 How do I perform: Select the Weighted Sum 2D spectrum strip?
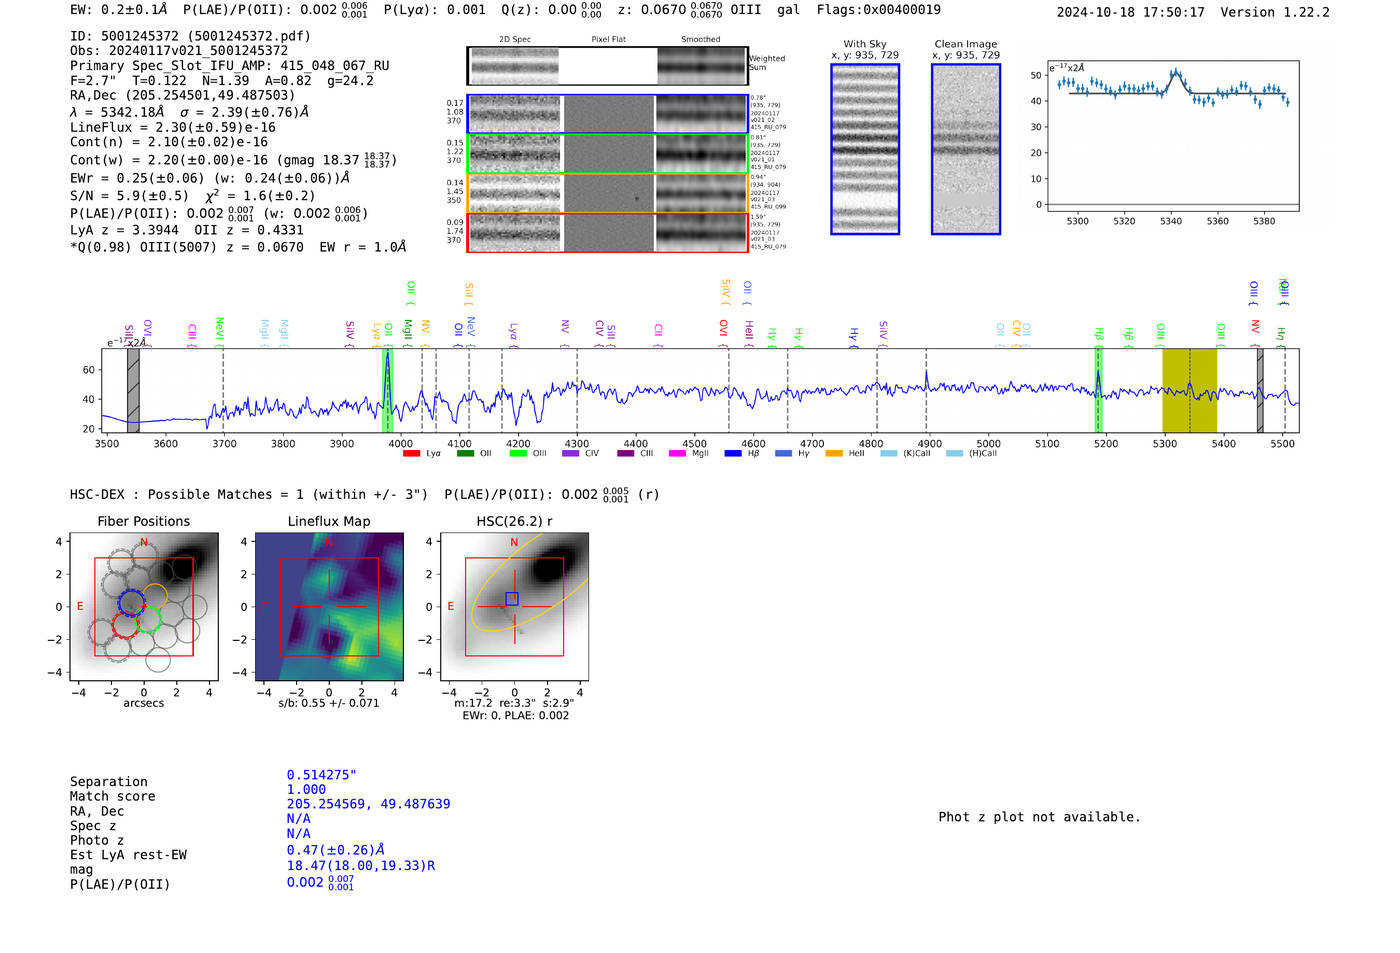coord(607,66)
